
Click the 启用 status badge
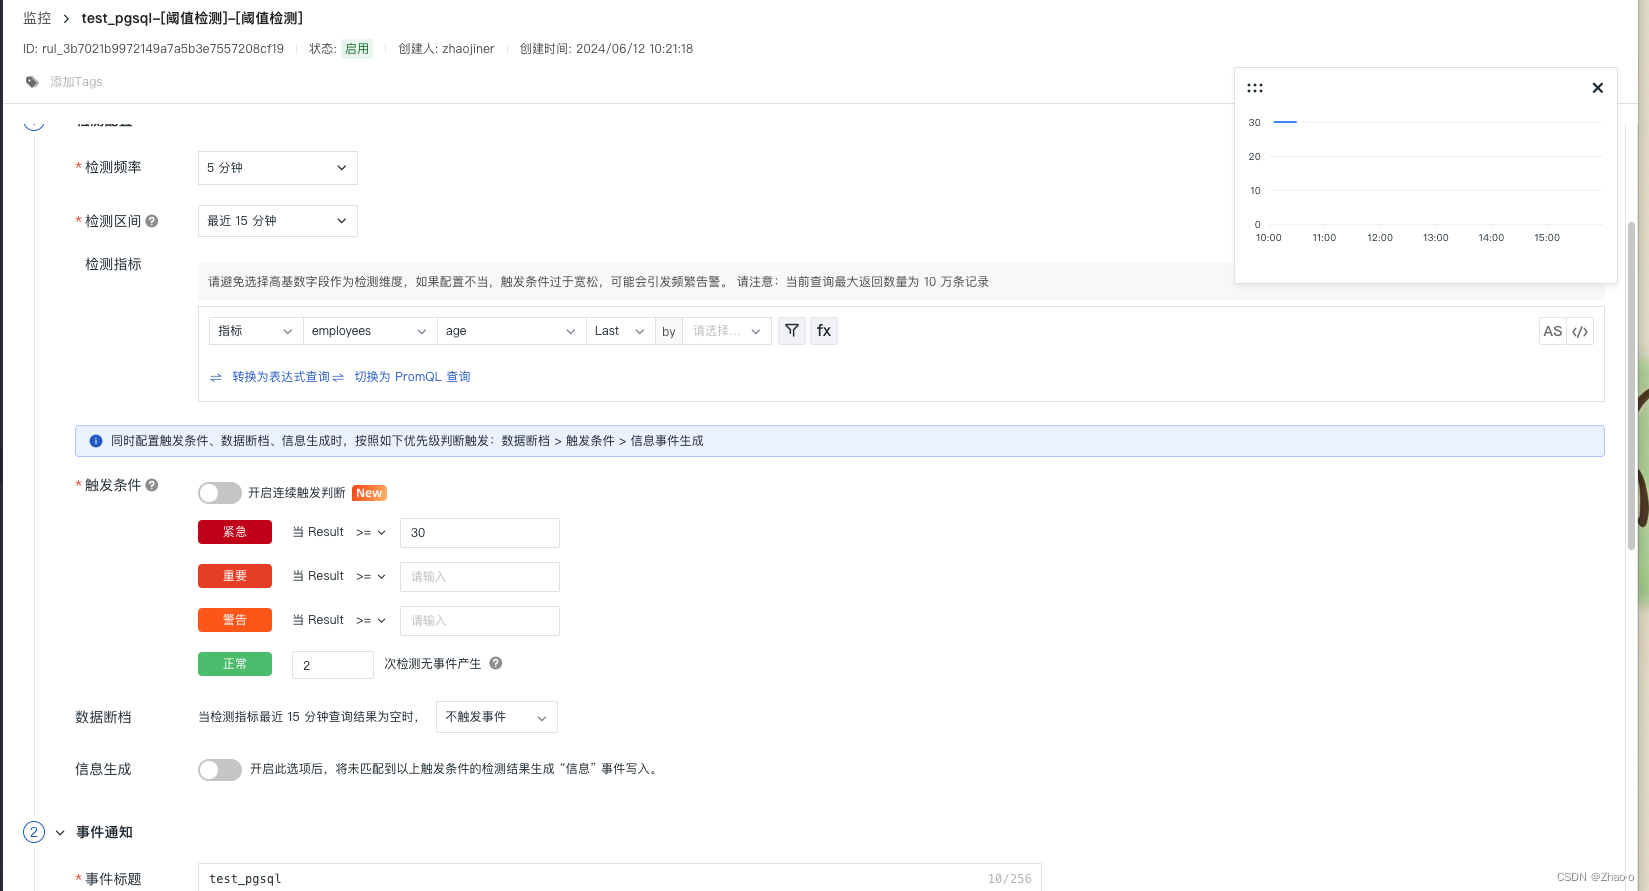357,49
